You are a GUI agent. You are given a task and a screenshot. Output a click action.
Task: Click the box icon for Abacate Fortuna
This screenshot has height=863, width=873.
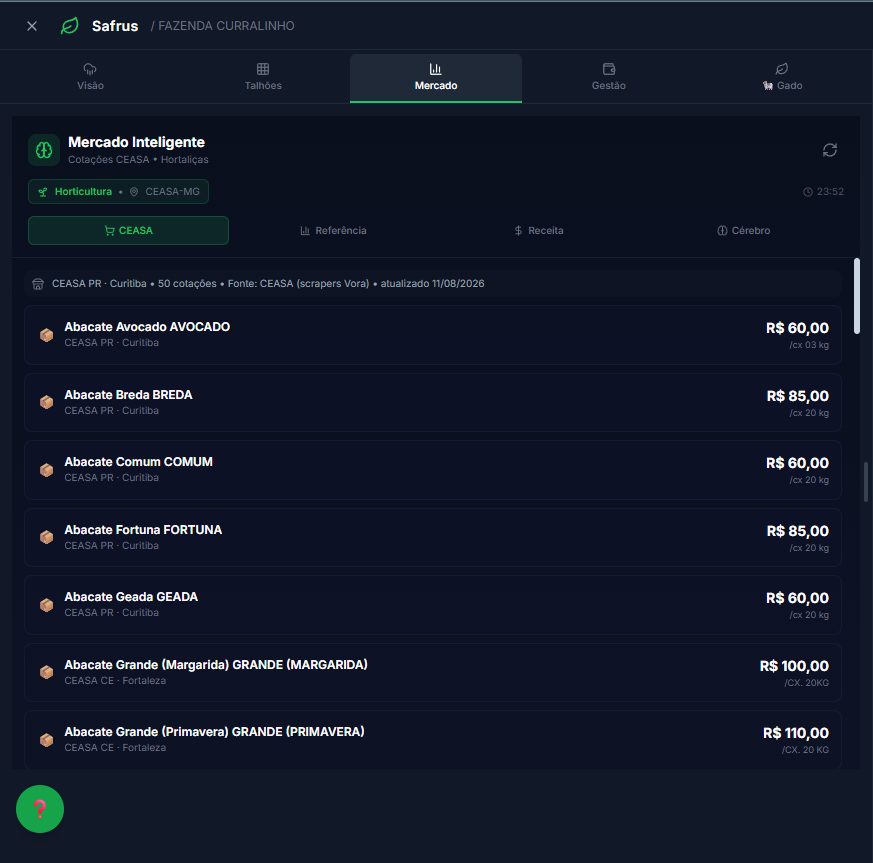click(x=47, y=537)
